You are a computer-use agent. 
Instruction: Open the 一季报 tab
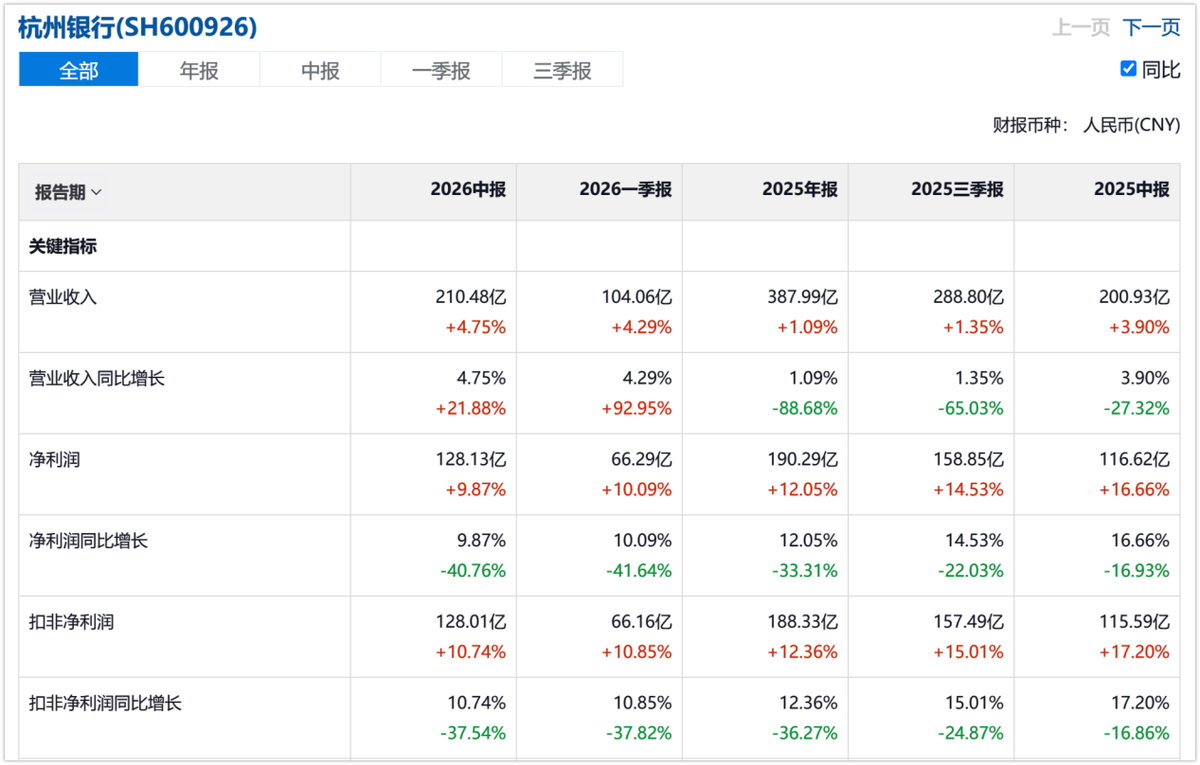click(x=441, y=70)
